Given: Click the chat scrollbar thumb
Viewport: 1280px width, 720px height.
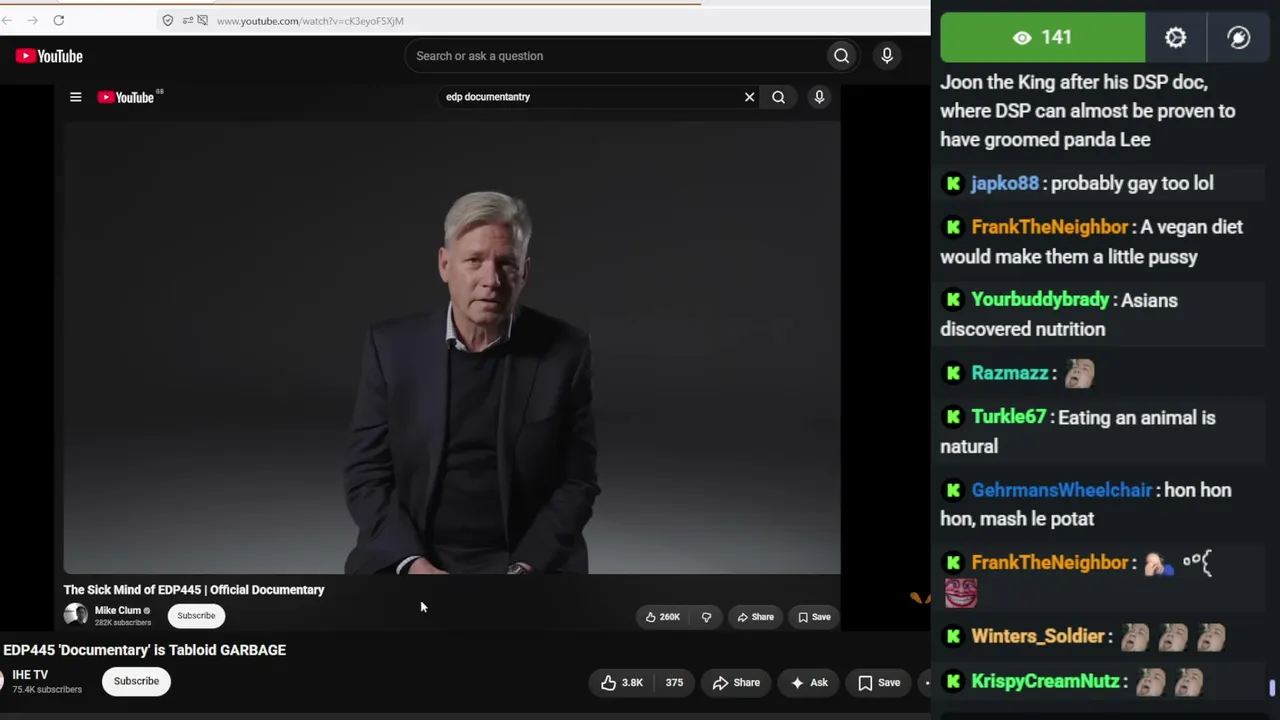Looking at the screenshot, I should coord(1272,687).
